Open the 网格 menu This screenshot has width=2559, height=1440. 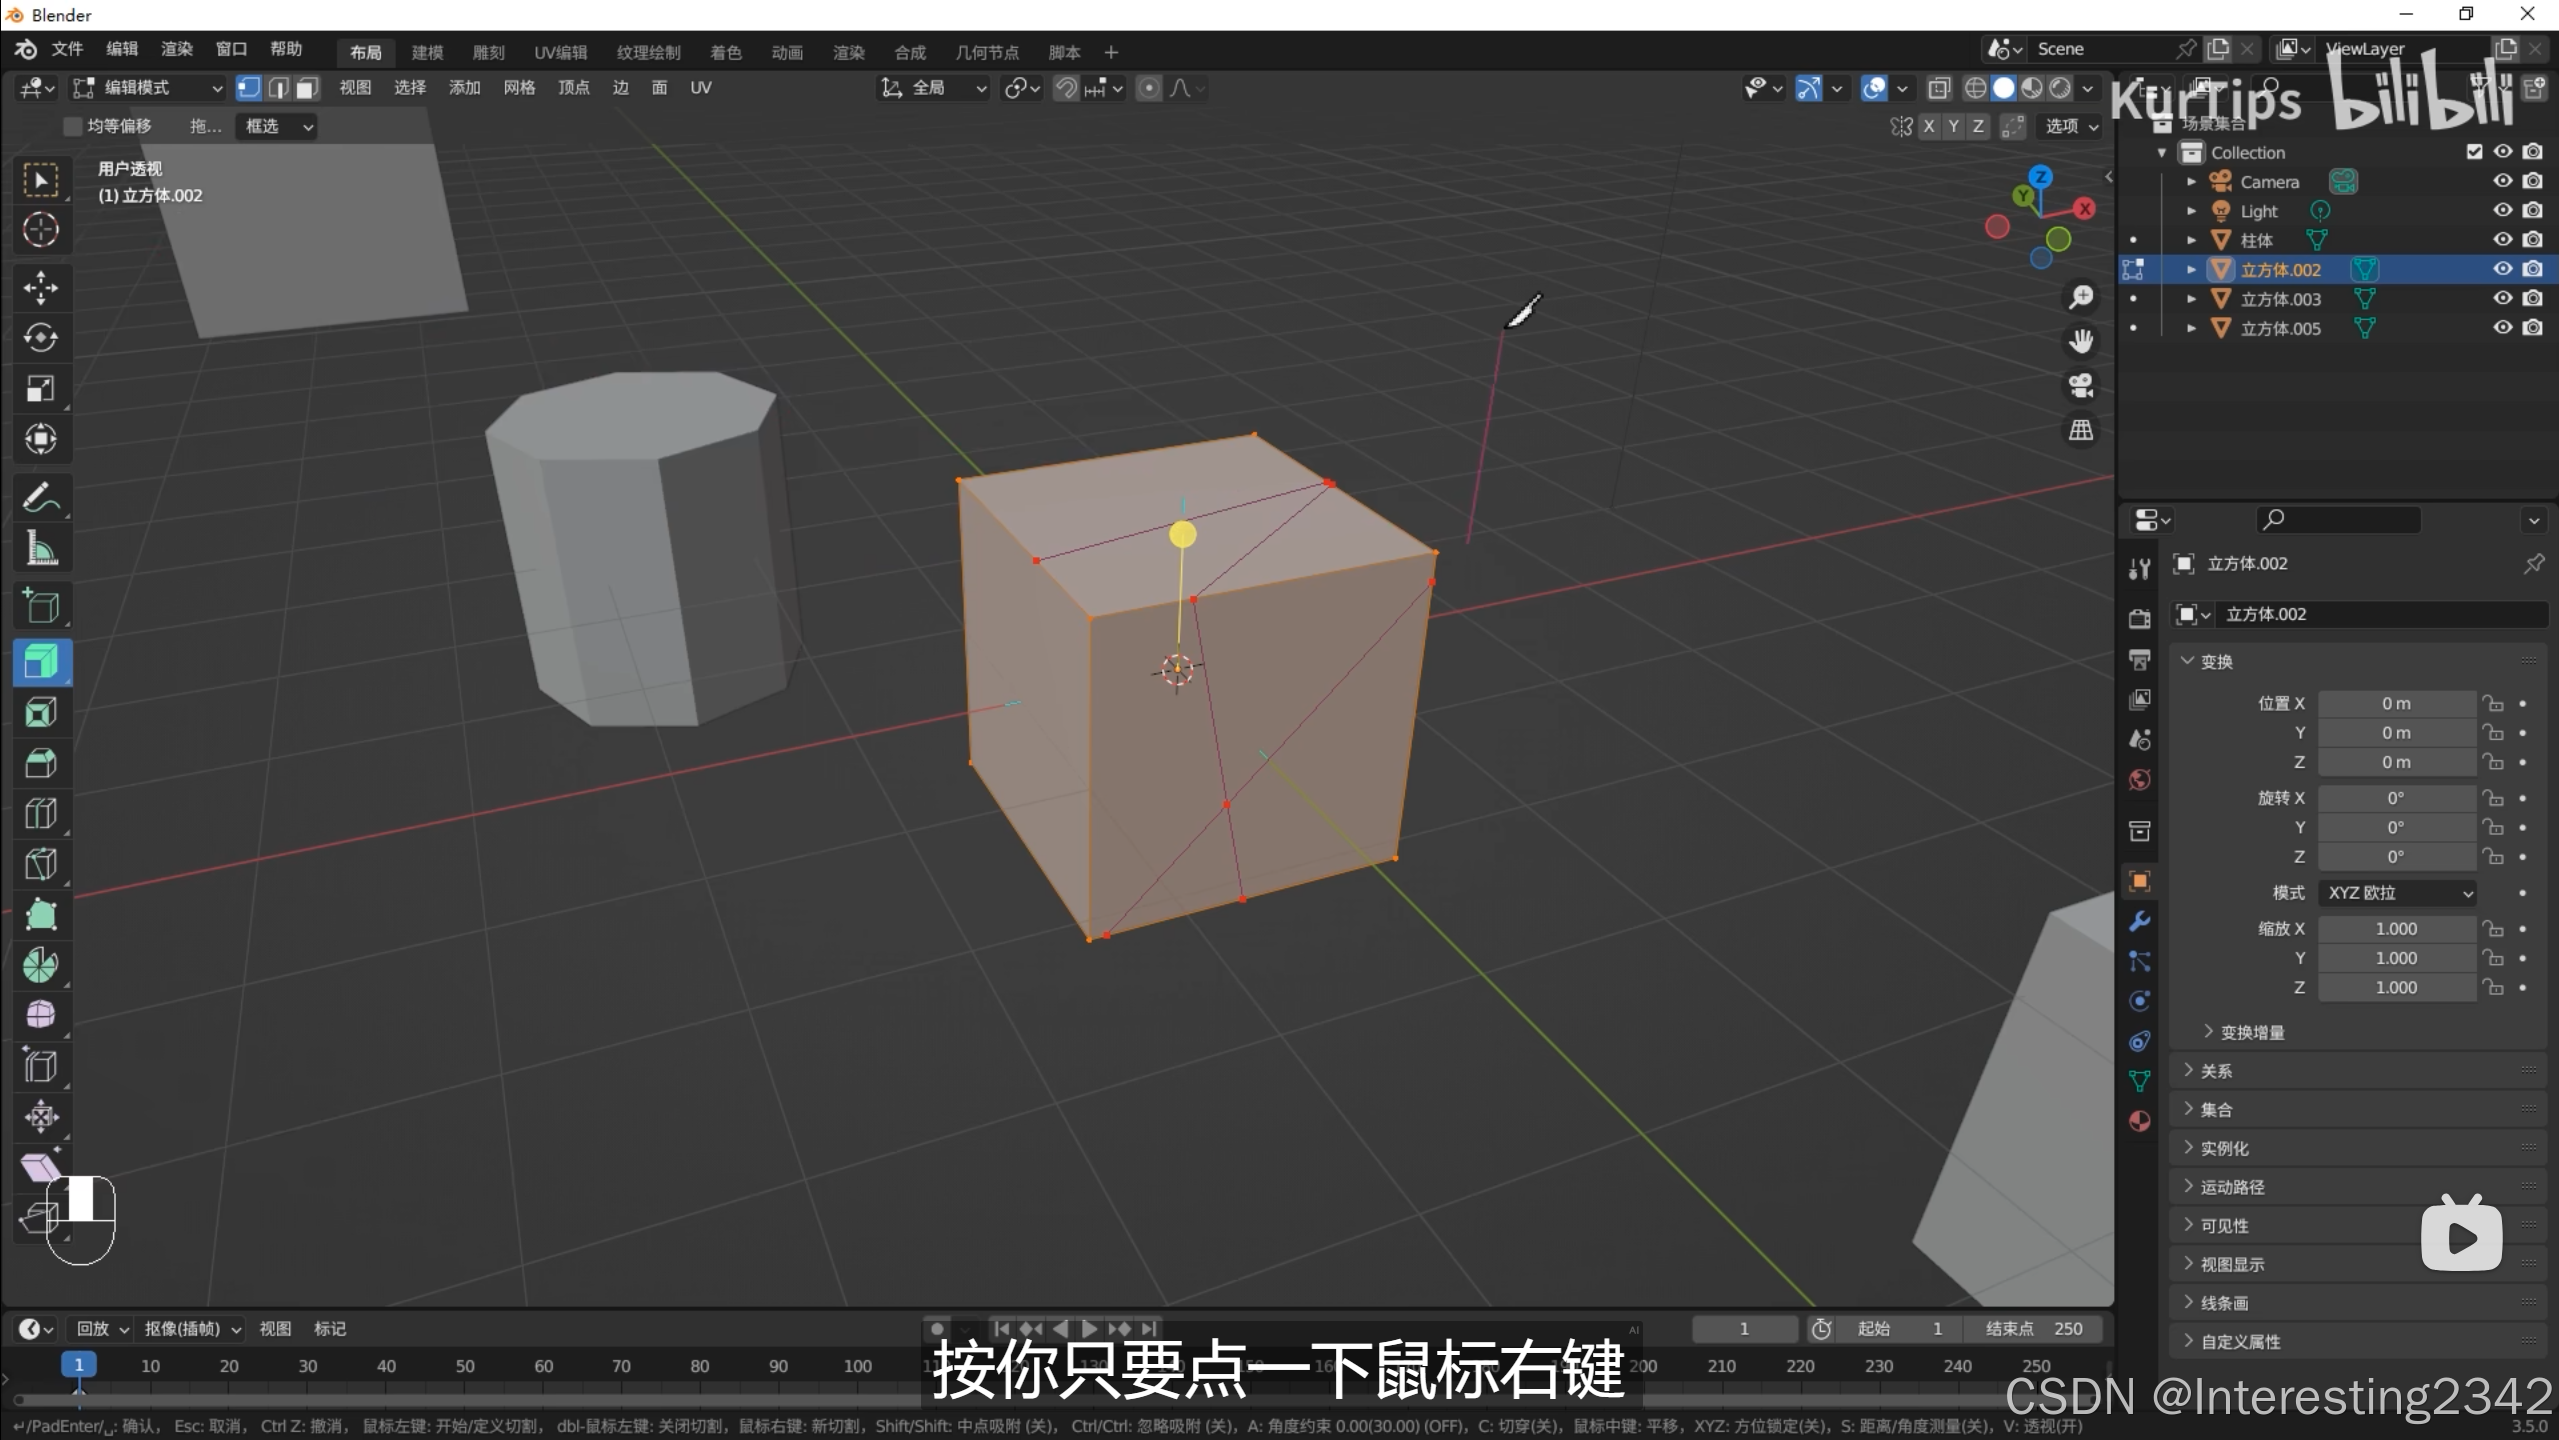519,88
